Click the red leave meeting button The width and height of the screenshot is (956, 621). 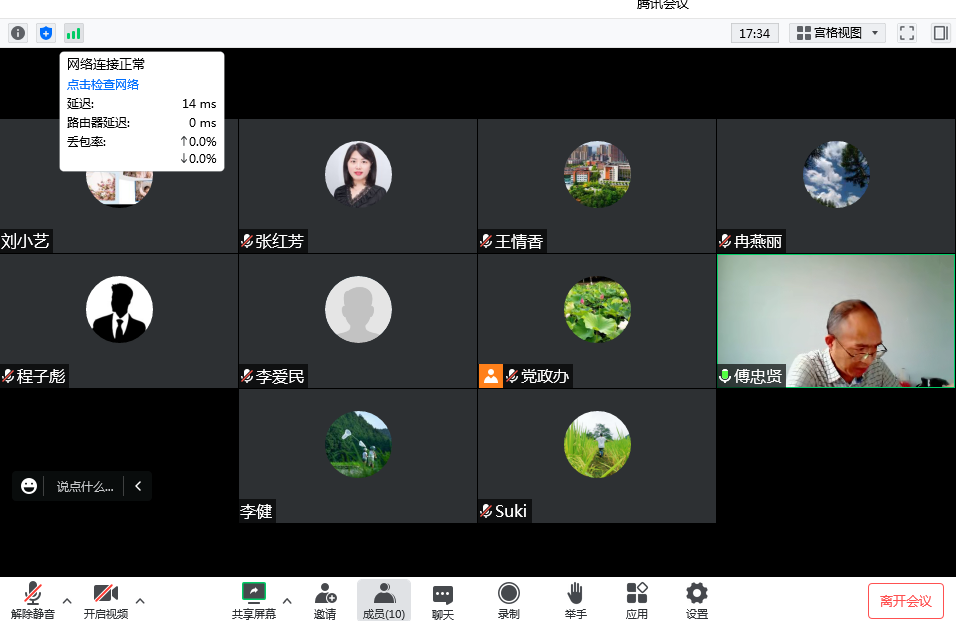pyautogui.click(x=905, y=601)
